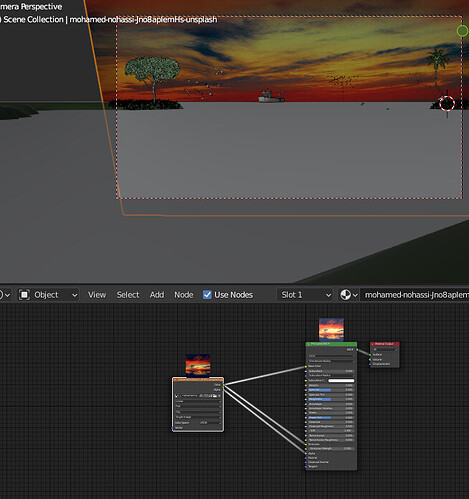The image size is (469, 499).
Task: Open the Add menu
Action: pos(157,295)
